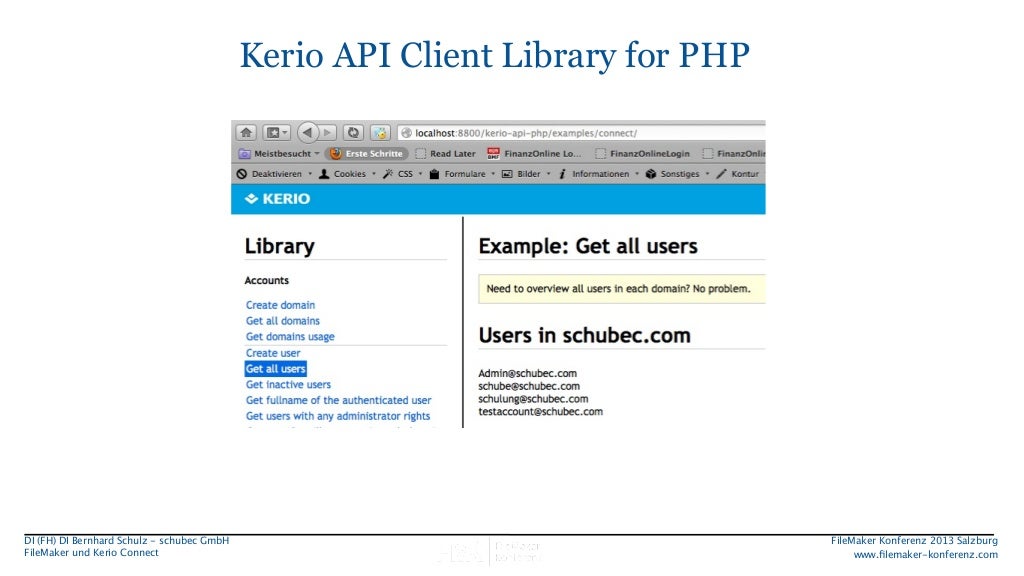Open the Meistbesucht bookmarks folder

279,153
